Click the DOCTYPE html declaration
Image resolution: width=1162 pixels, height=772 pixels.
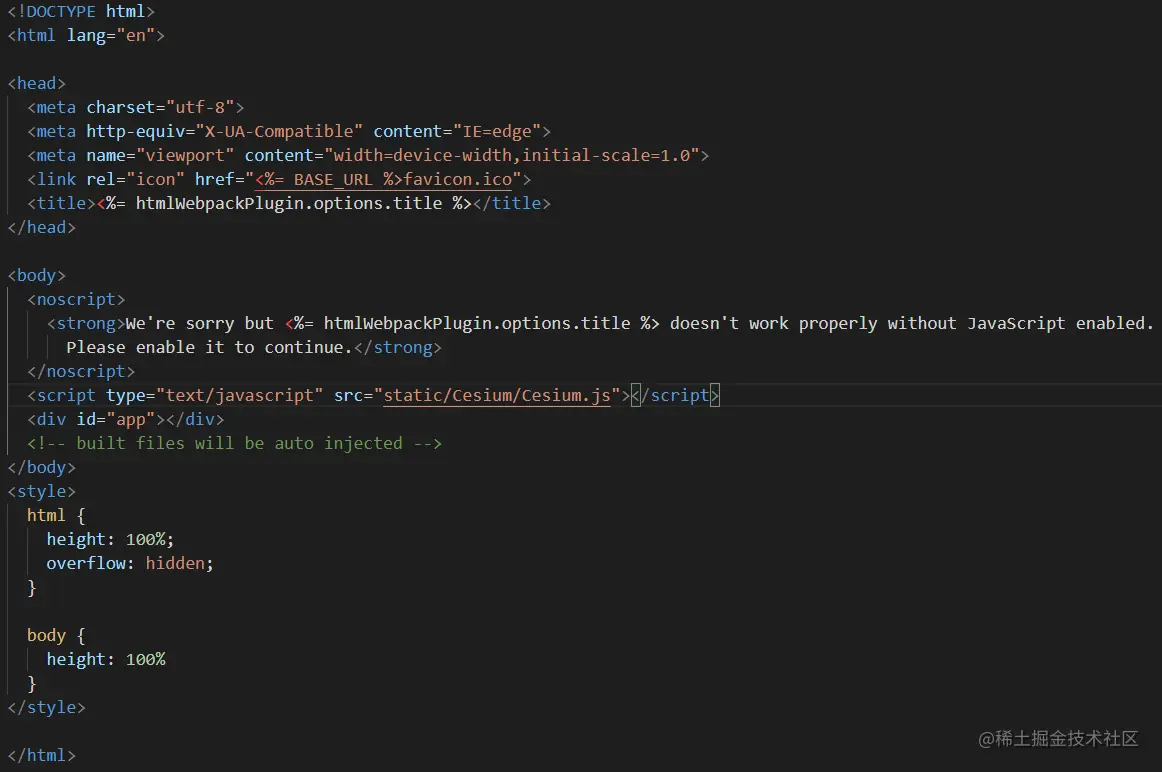tap(81, 11)
